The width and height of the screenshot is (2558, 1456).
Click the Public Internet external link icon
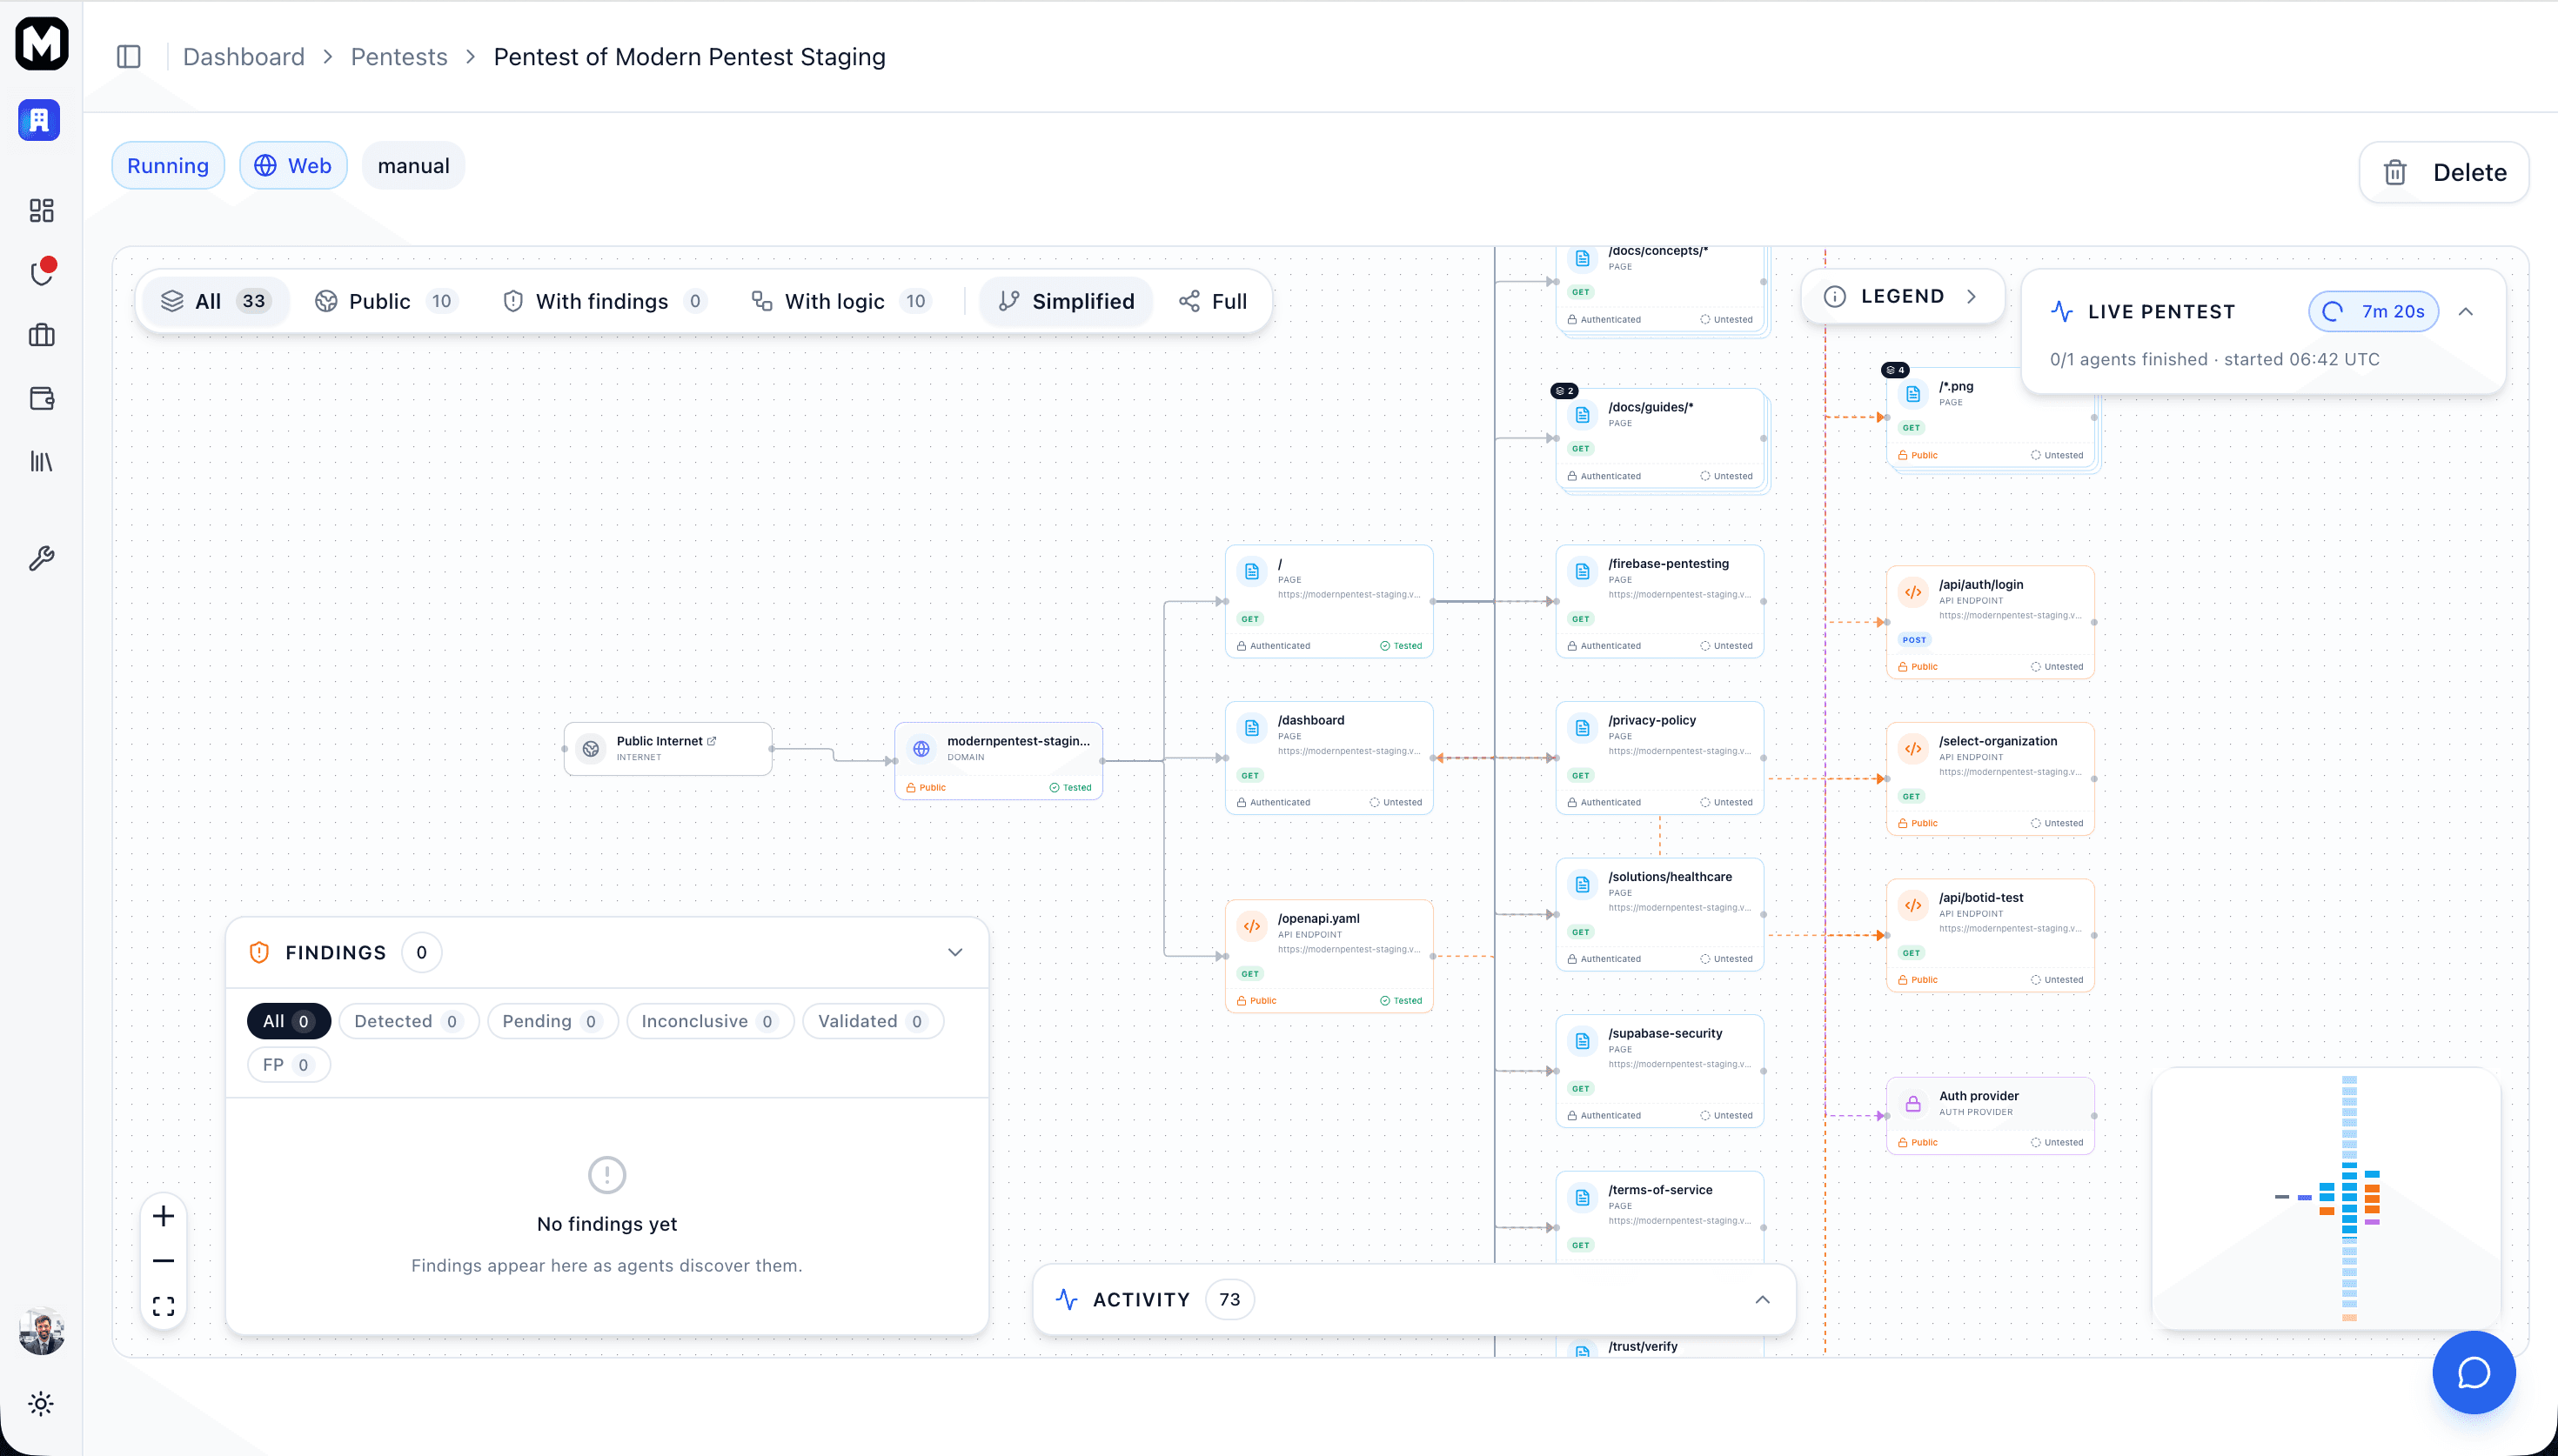[x=712, y=741]
